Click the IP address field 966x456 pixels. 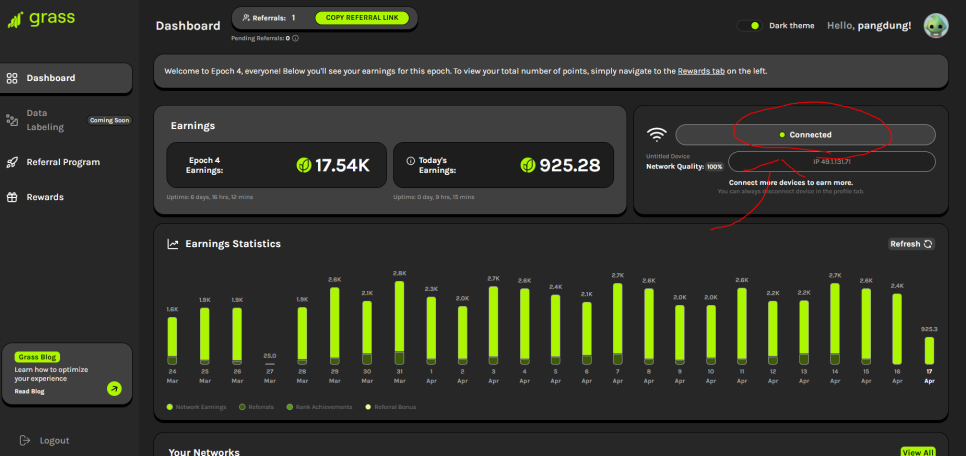pyautogui.click(x=832, y=161)
